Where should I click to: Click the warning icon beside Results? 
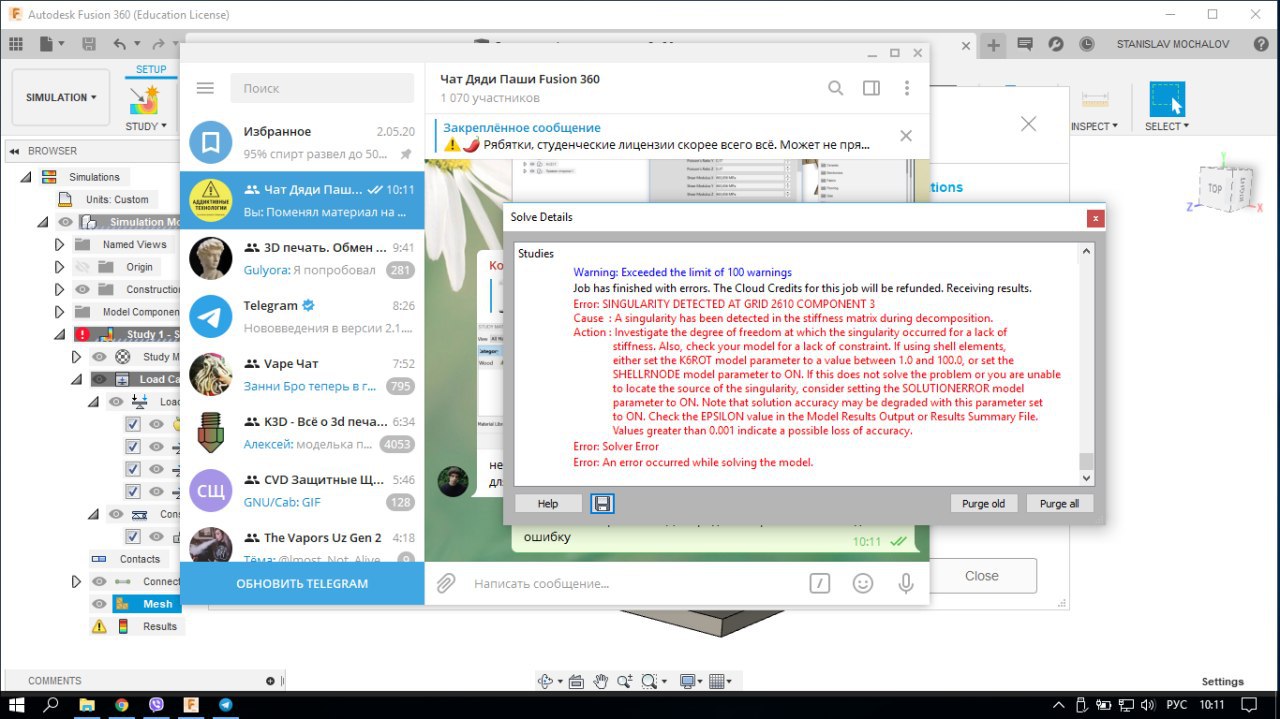pyautogui.click(x=99, y=626)
